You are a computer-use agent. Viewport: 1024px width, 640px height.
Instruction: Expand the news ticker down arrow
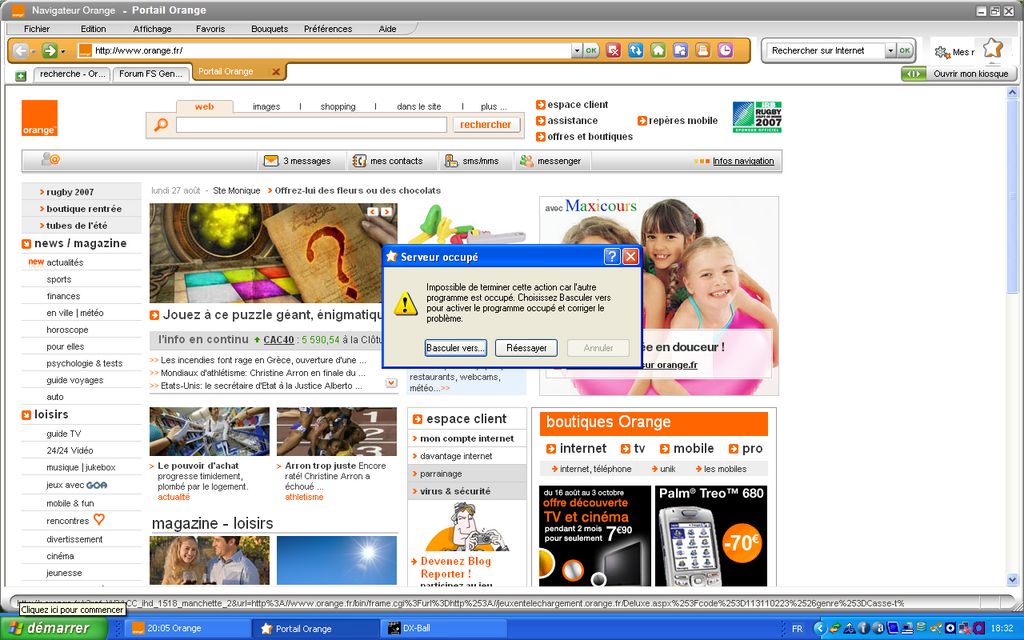coord(391,383)
